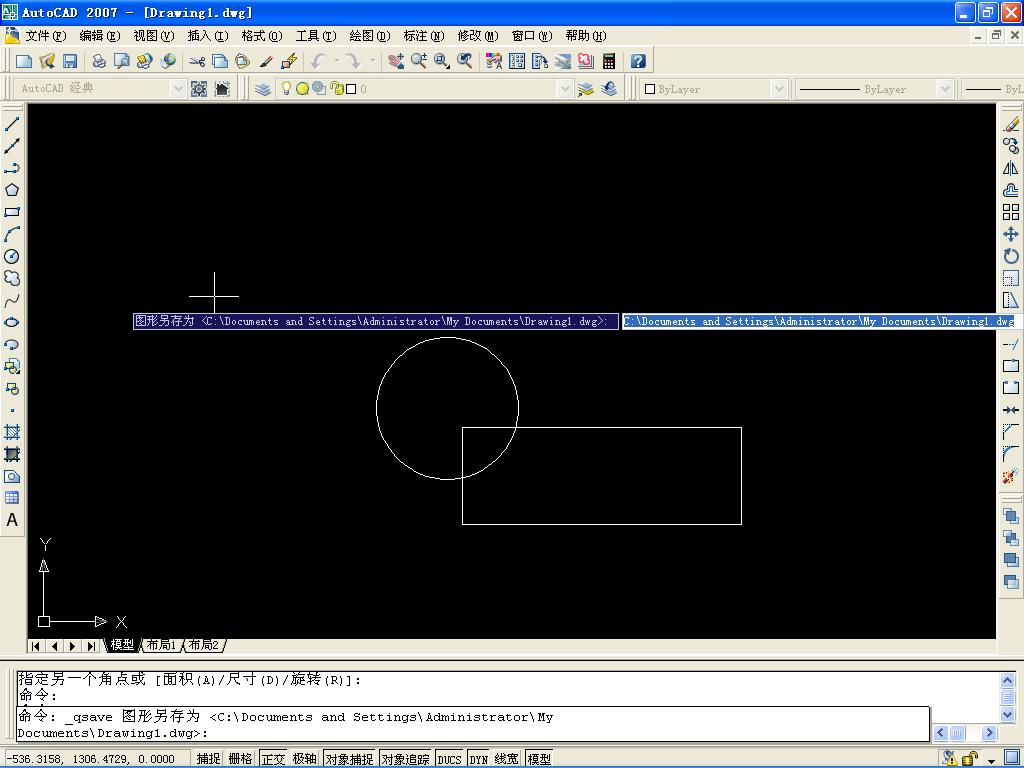
Task: Toggle 极轴 polar tracking
Action: click(304, 758)
